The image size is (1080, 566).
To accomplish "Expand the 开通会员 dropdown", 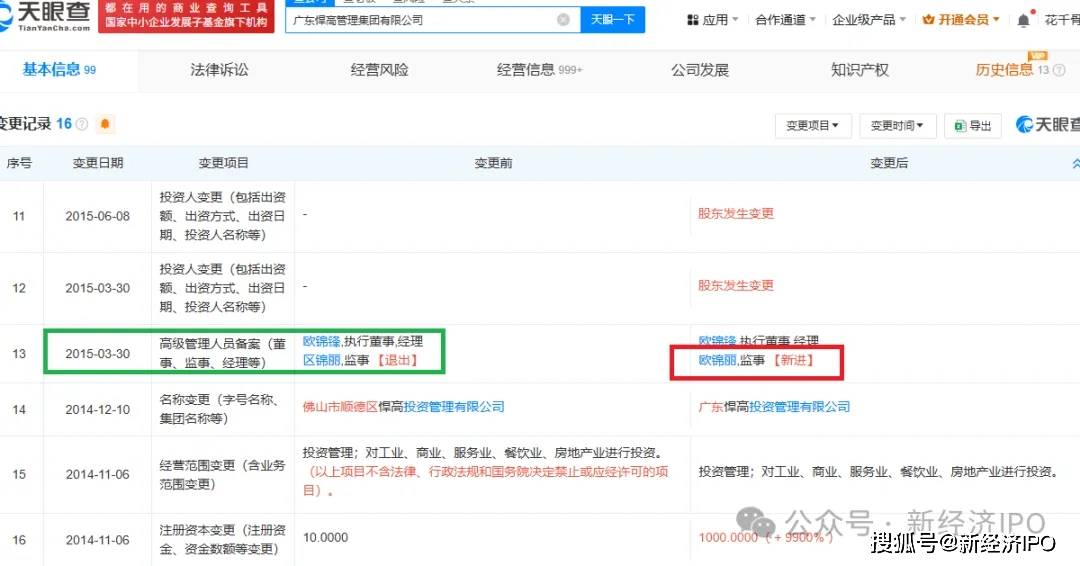I will pos(962,20).
